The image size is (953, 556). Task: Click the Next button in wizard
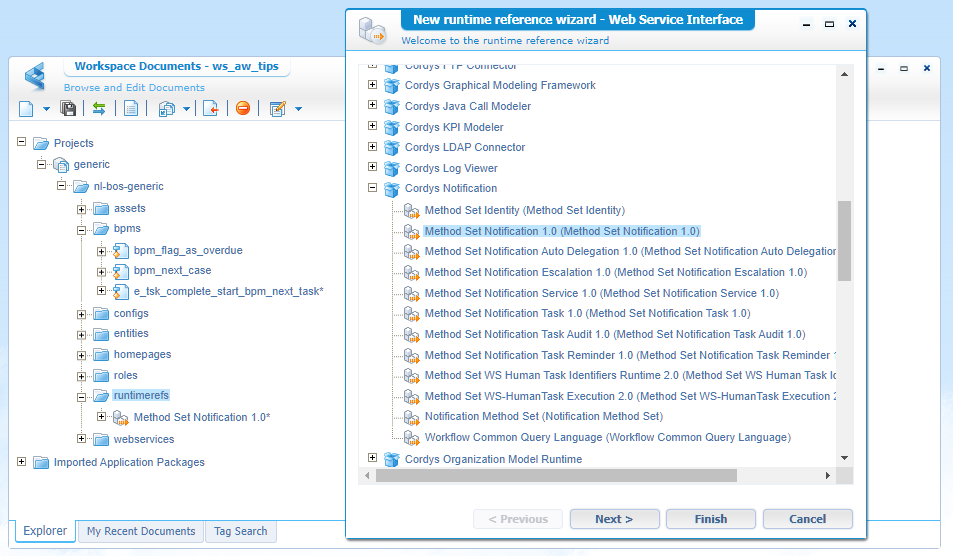point(614,519)
